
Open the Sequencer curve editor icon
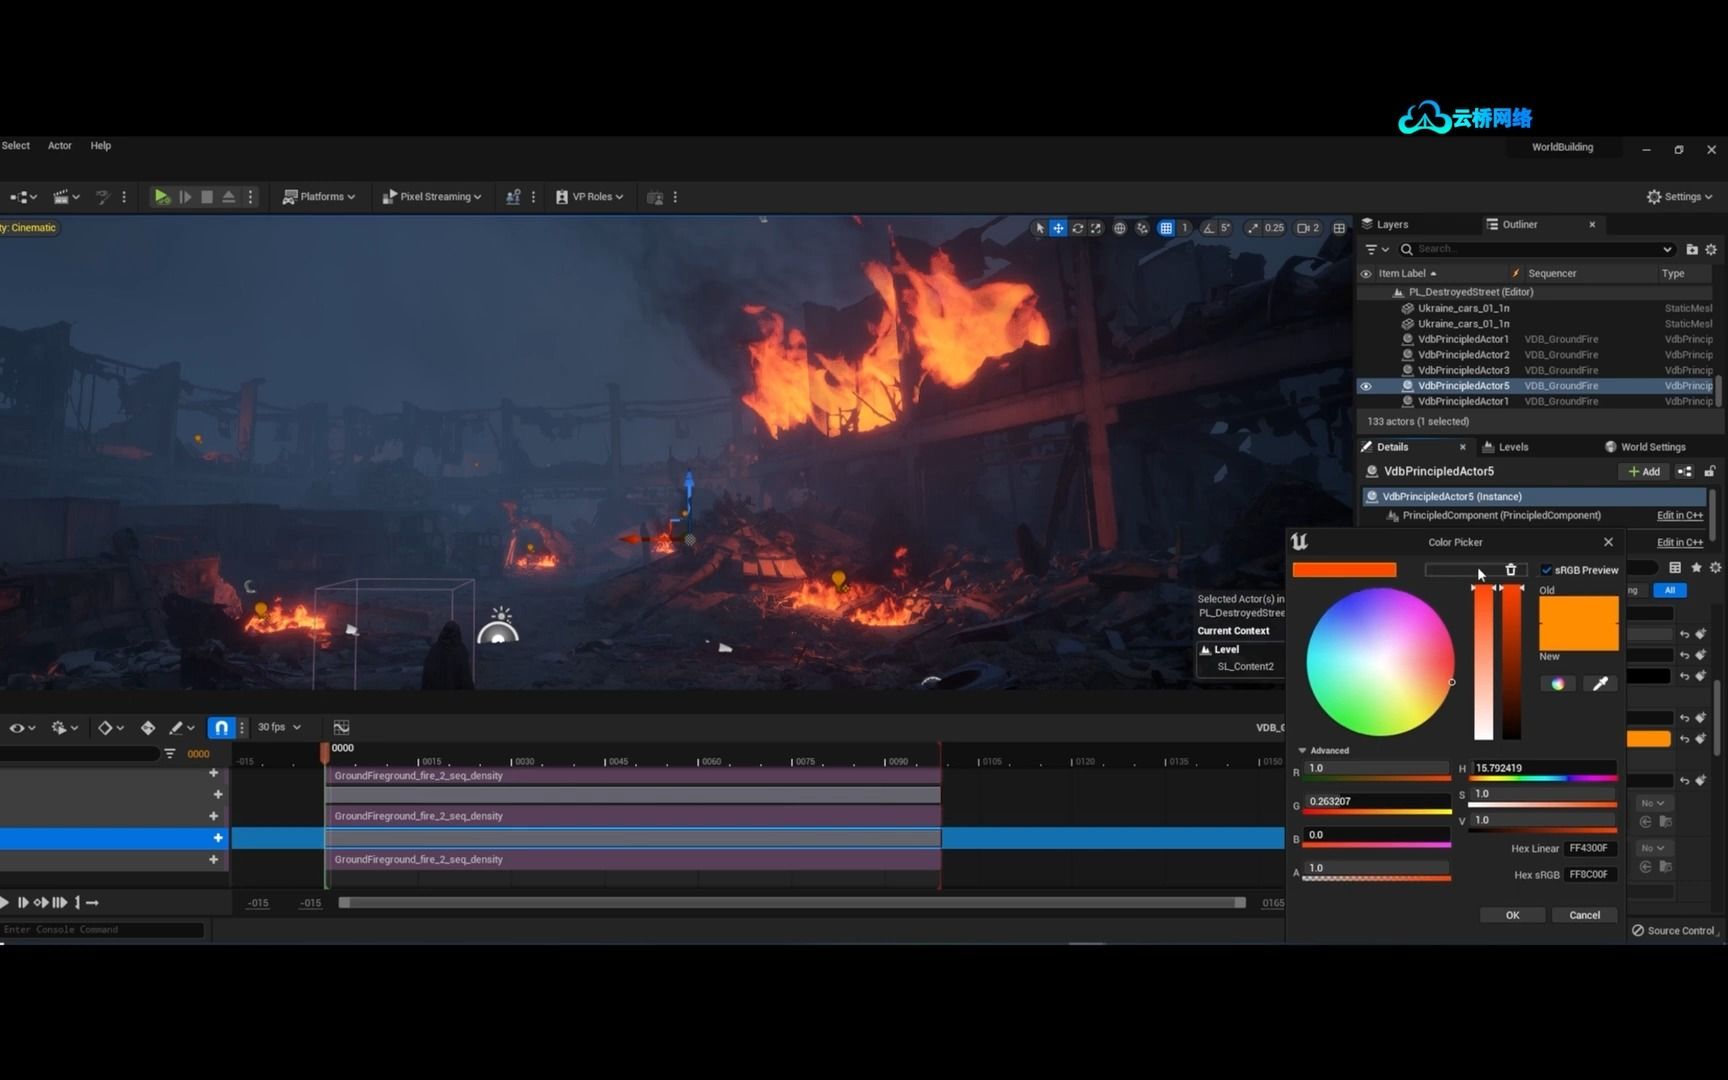pyautogui.click(x=341, y=727)
